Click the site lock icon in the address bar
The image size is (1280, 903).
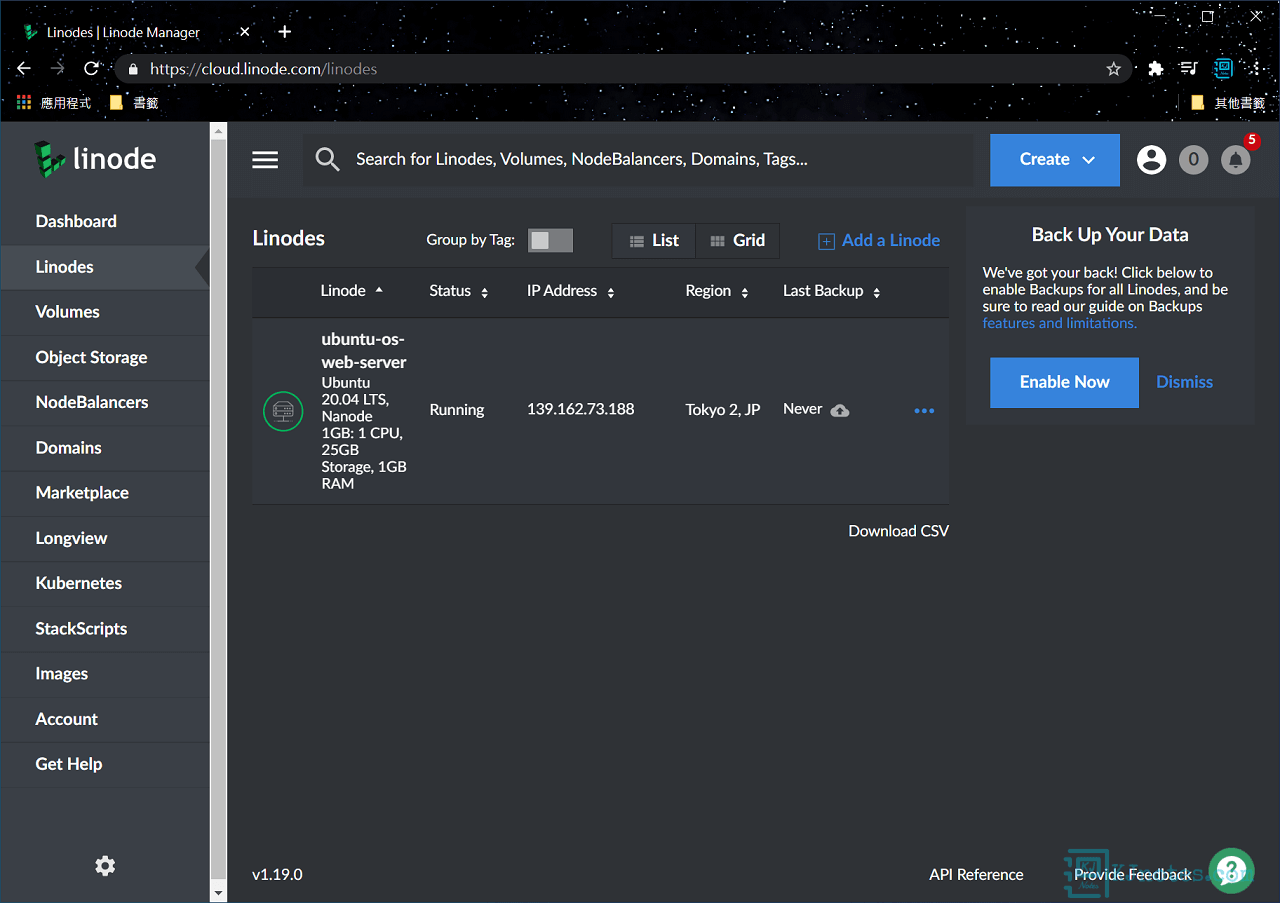[133, 69]
